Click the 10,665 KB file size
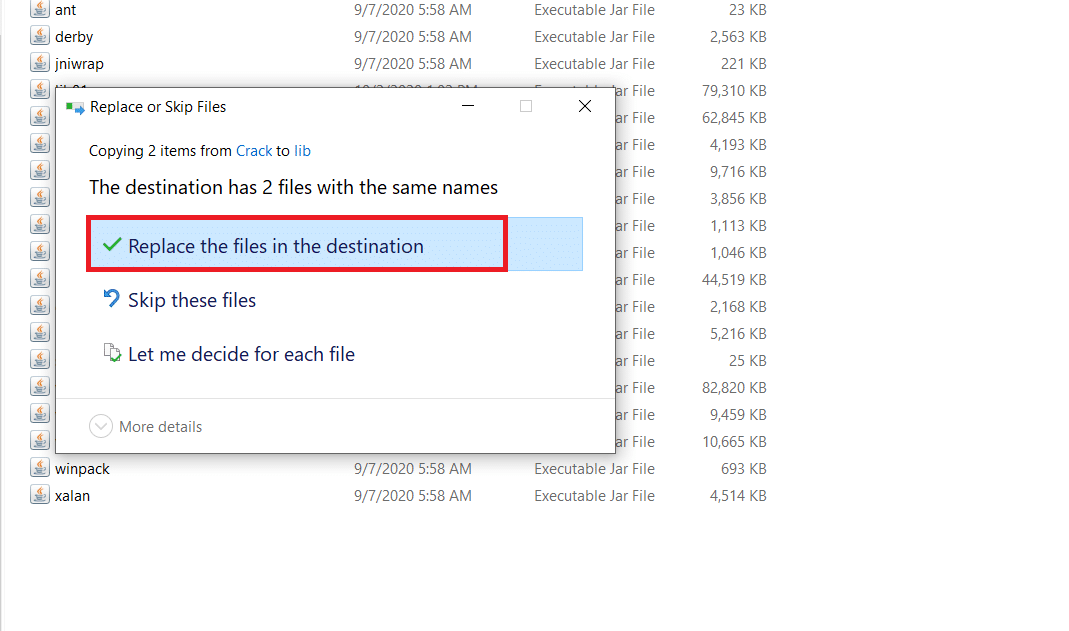This screenshot has width=1069, height=631. (734, 442)
